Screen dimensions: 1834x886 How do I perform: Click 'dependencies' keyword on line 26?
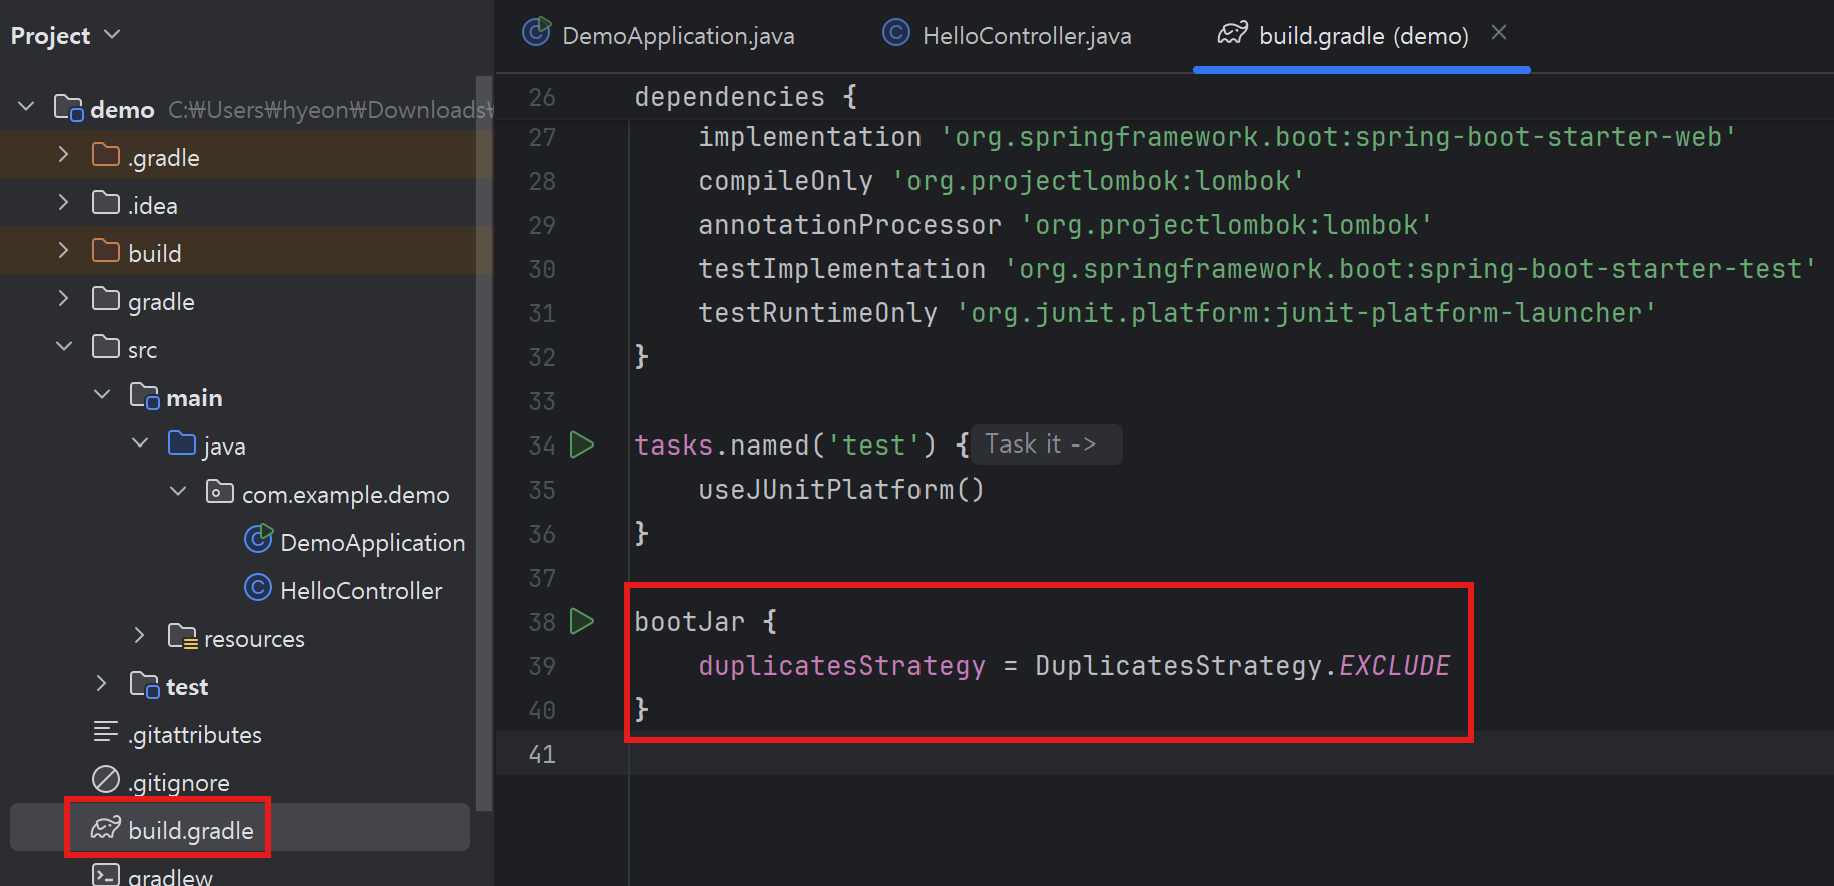coord(729,97)
